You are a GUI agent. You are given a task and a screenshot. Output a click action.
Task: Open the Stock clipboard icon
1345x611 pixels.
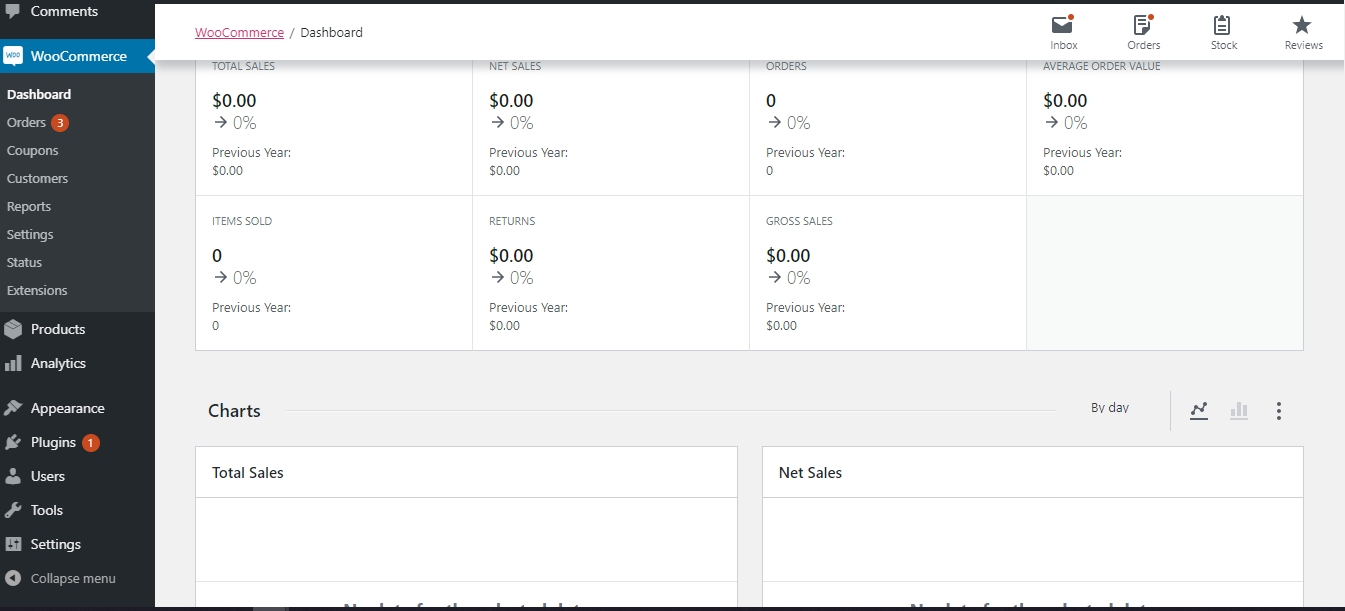[1223, 25]
